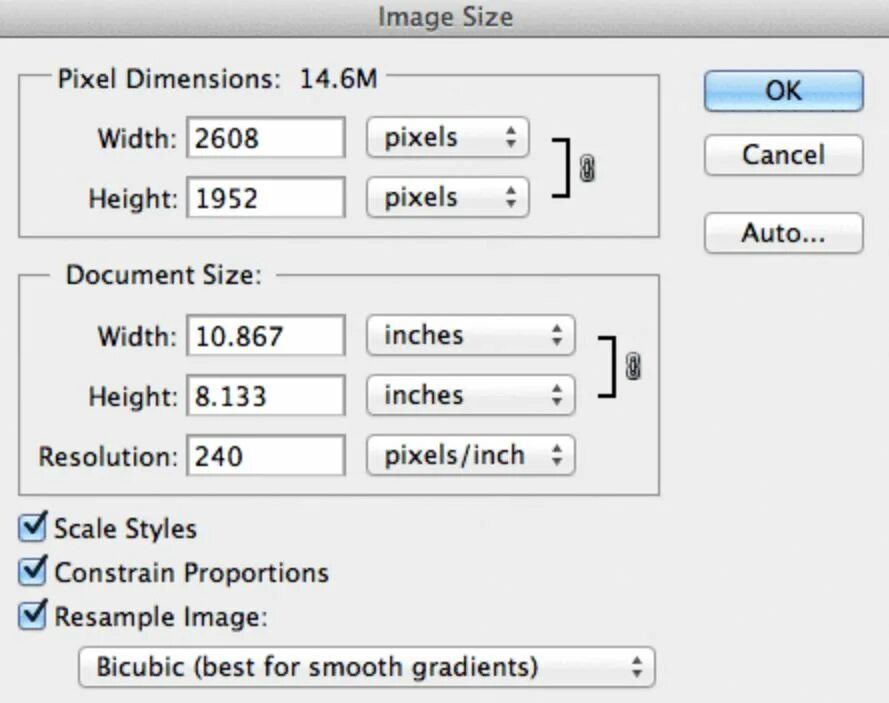The height and width of the screenshot is (703, 889).
Task: Open pixel width units dropdown
Action: [446, 138]
